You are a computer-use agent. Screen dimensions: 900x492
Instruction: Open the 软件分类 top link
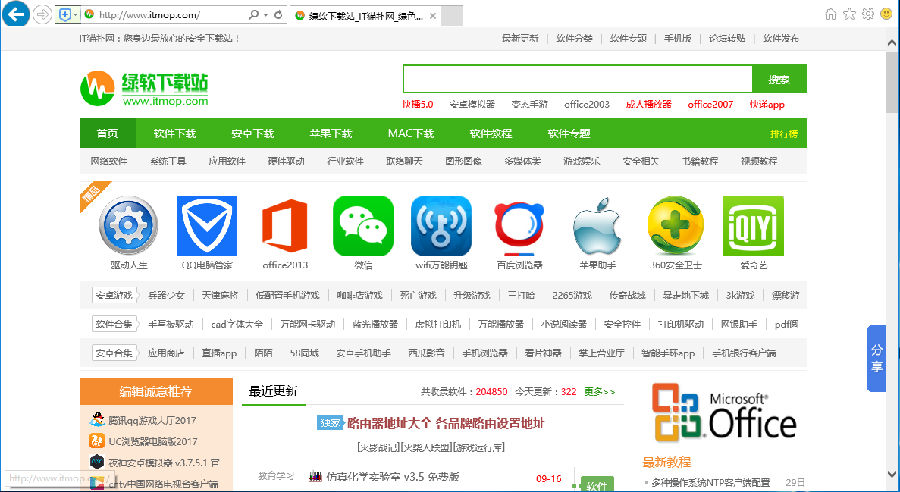tap(574, 38)
